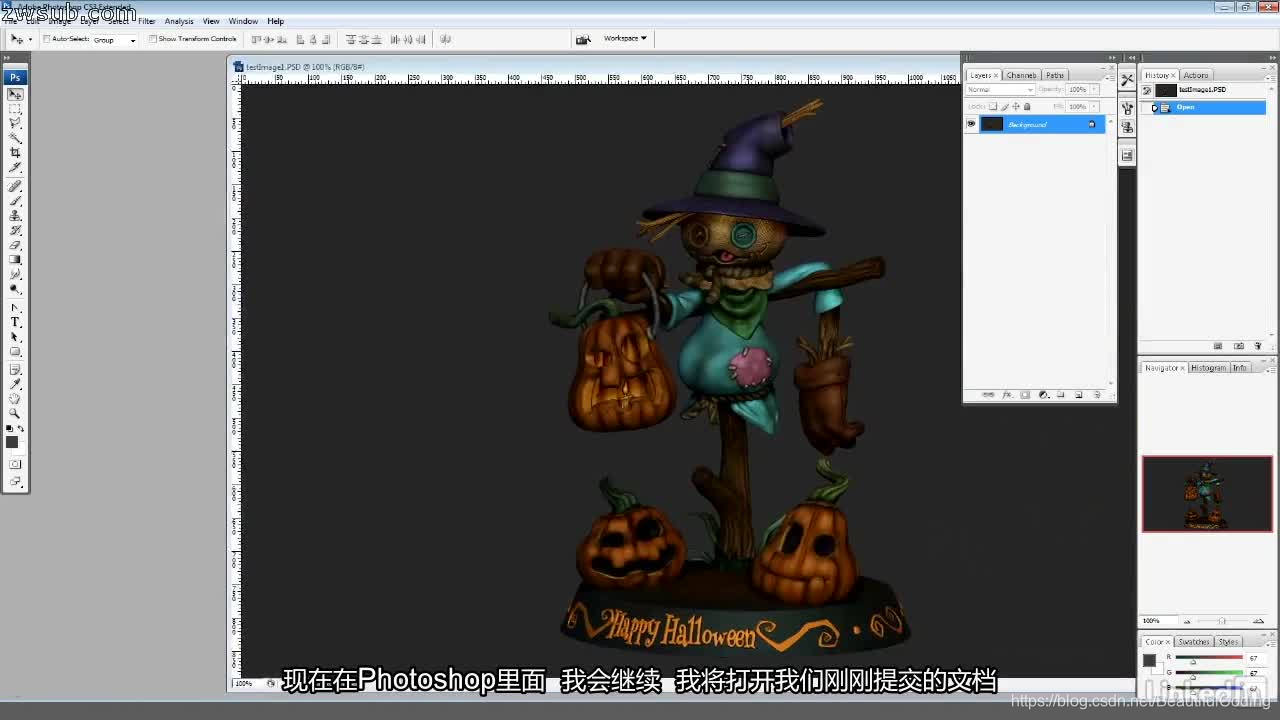The height and width of the screenshot is (720, 1280).
Task: Toggle lock position in Layers panel
Action: click(1016, 106)
